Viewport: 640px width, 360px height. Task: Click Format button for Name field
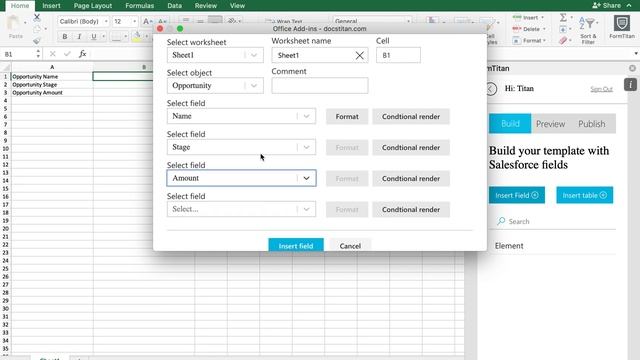(347, 116)
